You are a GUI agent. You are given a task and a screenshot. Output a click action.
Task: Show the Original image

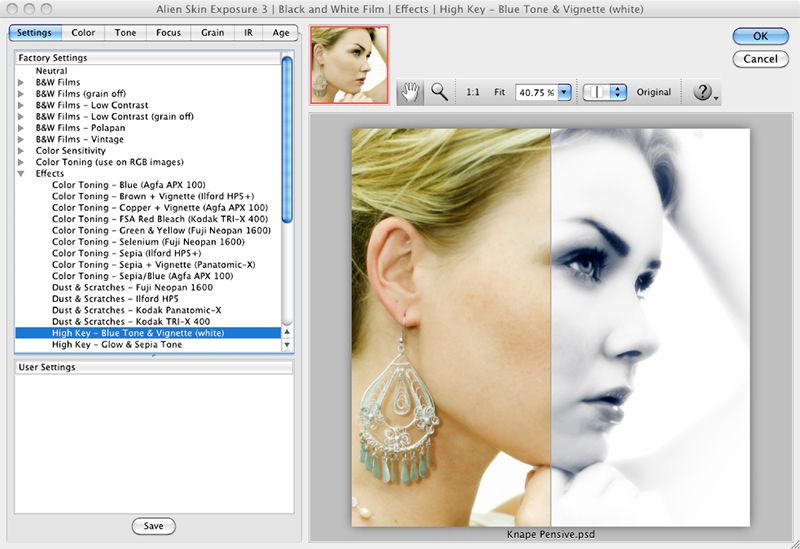(x=654, y=92)
